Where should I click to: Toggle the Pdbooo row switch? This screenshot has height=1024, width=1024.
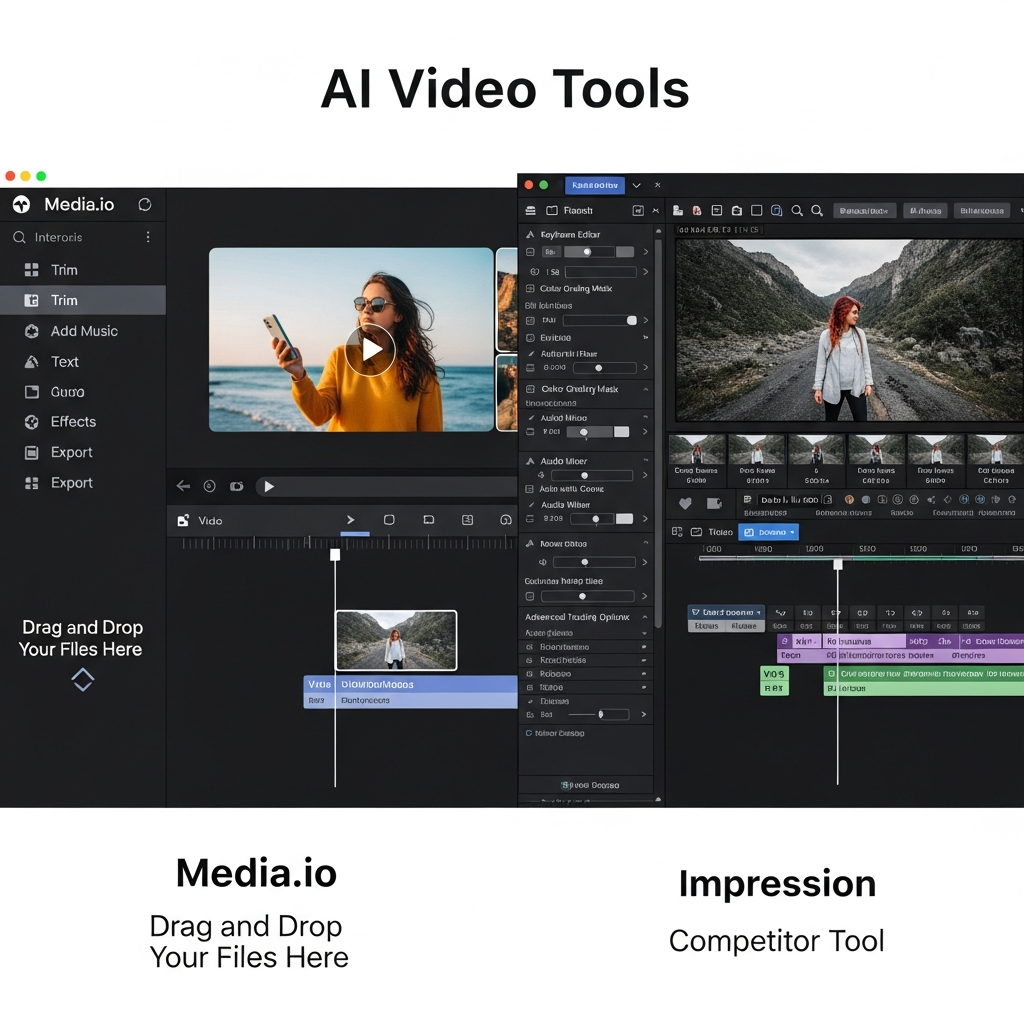coord(644,673)
